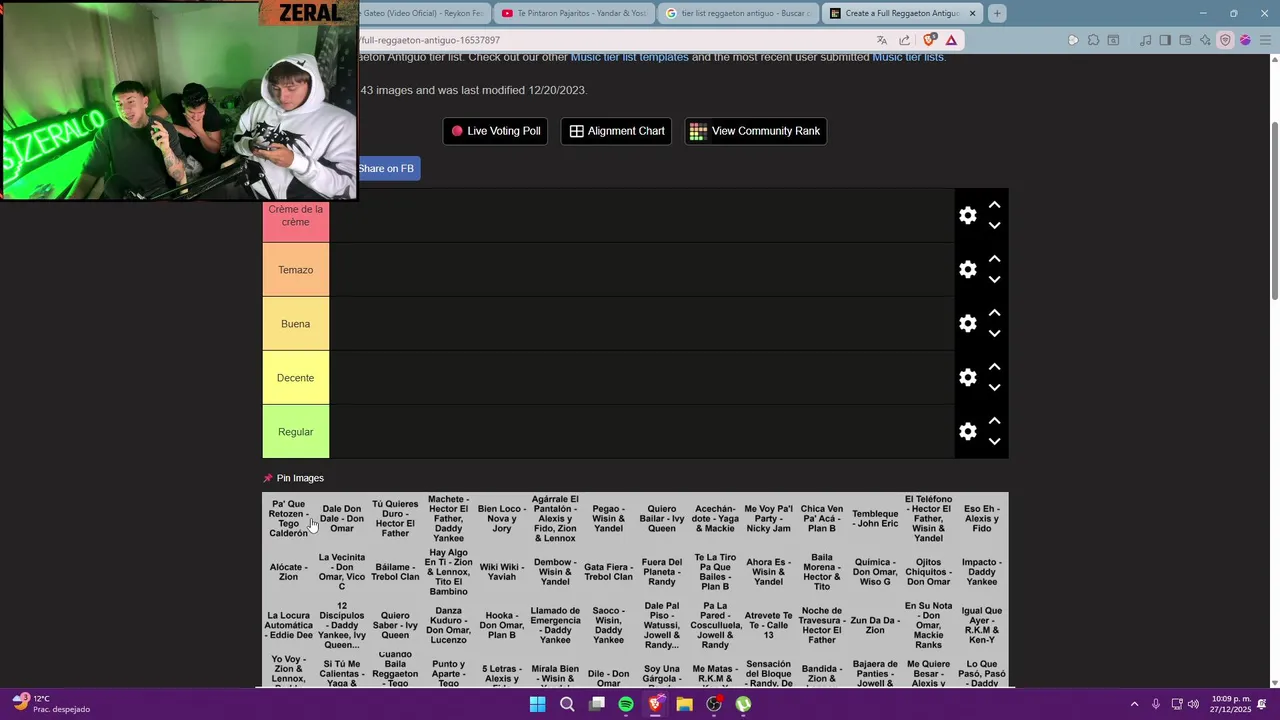
Task: Move Temazo tier down with arrow
Action: (x=994, y=280)
